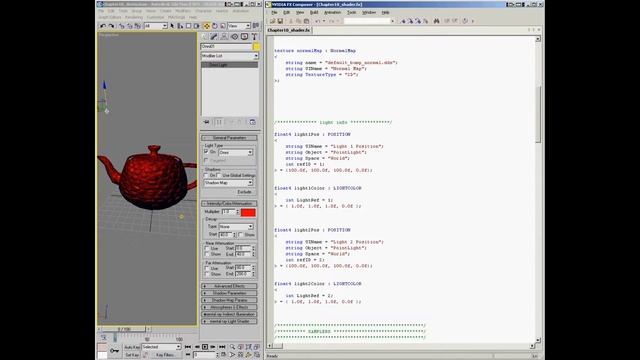Click the Open file icon in FX Composer

(x=273, y=21)
